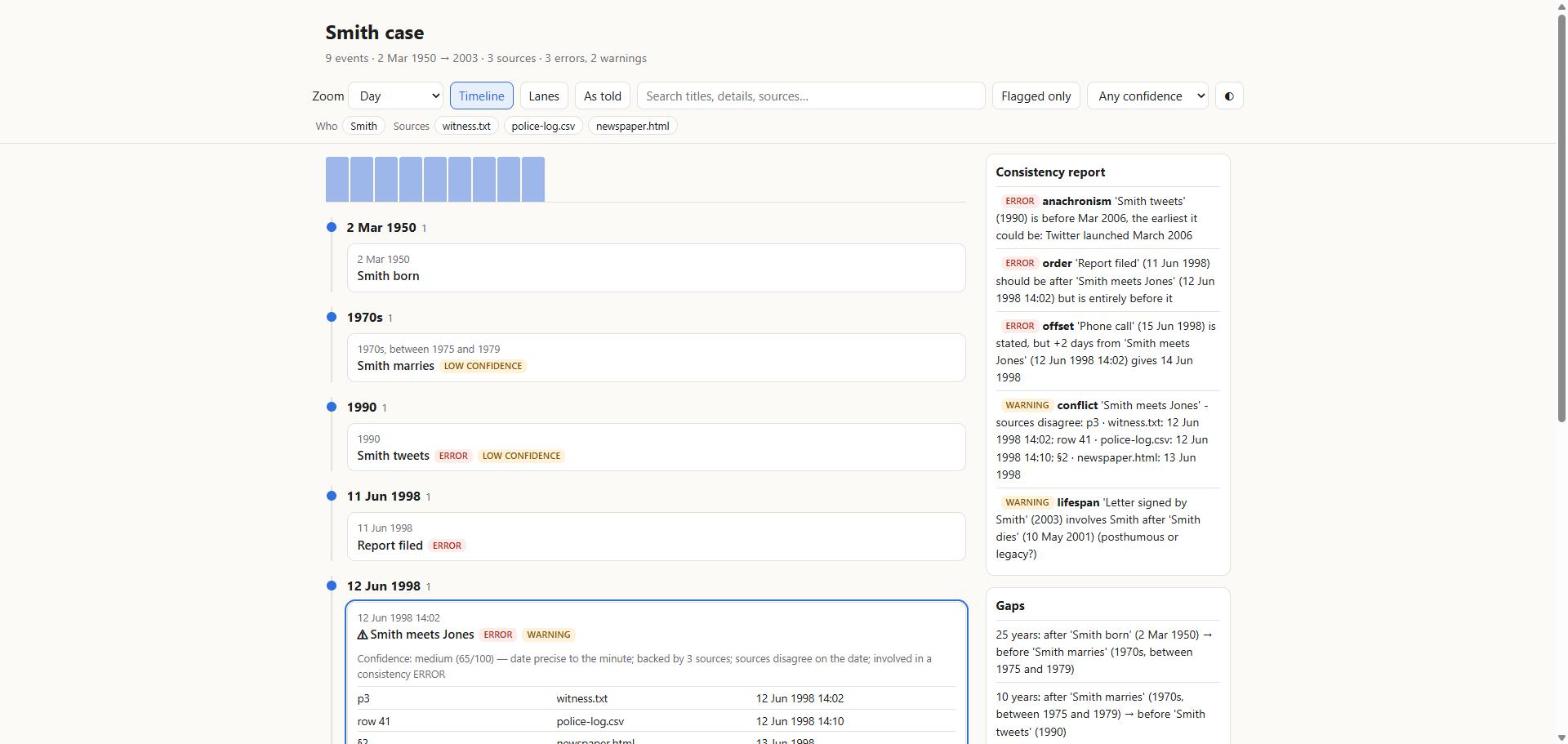The height and width of the screenshot is (744, 1568).
Task: Open the Smith born event card
Action: 656,268
